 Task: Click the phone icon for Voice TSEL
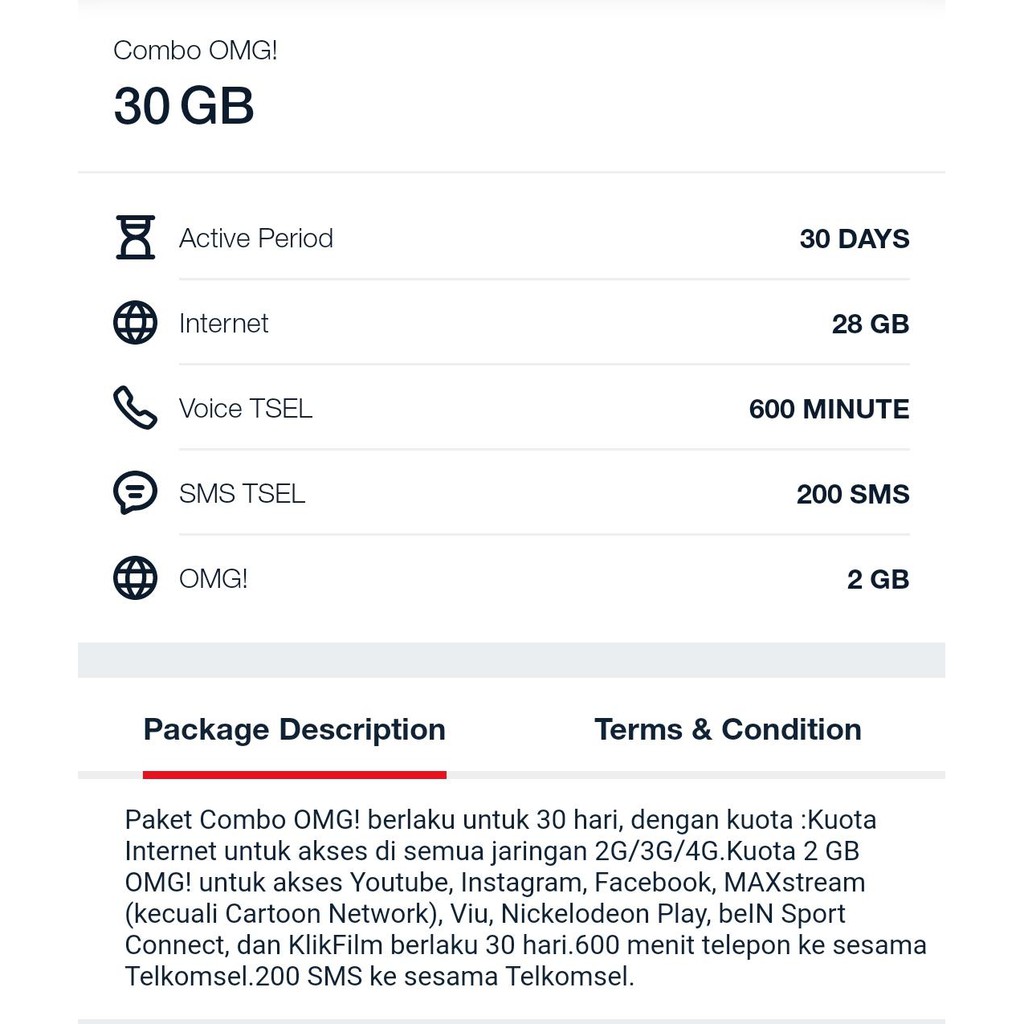click(x=135, y=408)
